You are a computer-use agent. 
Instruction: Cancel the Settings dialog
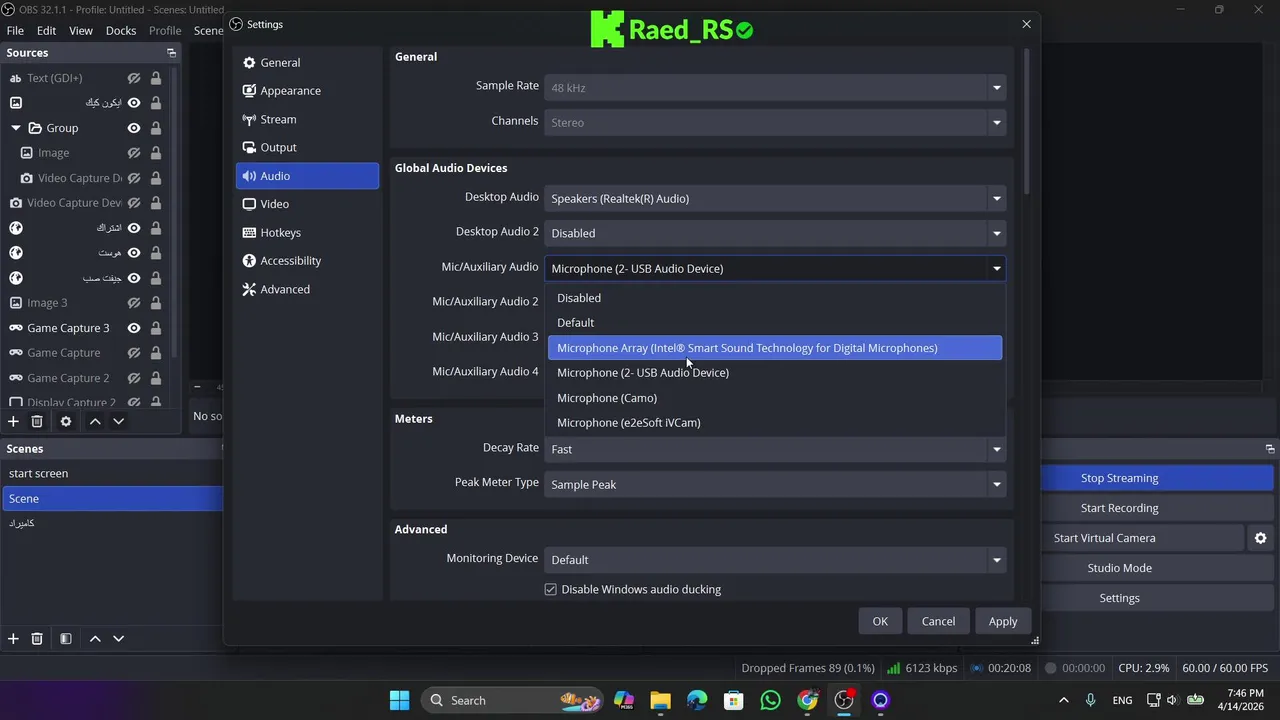(938, 621)
